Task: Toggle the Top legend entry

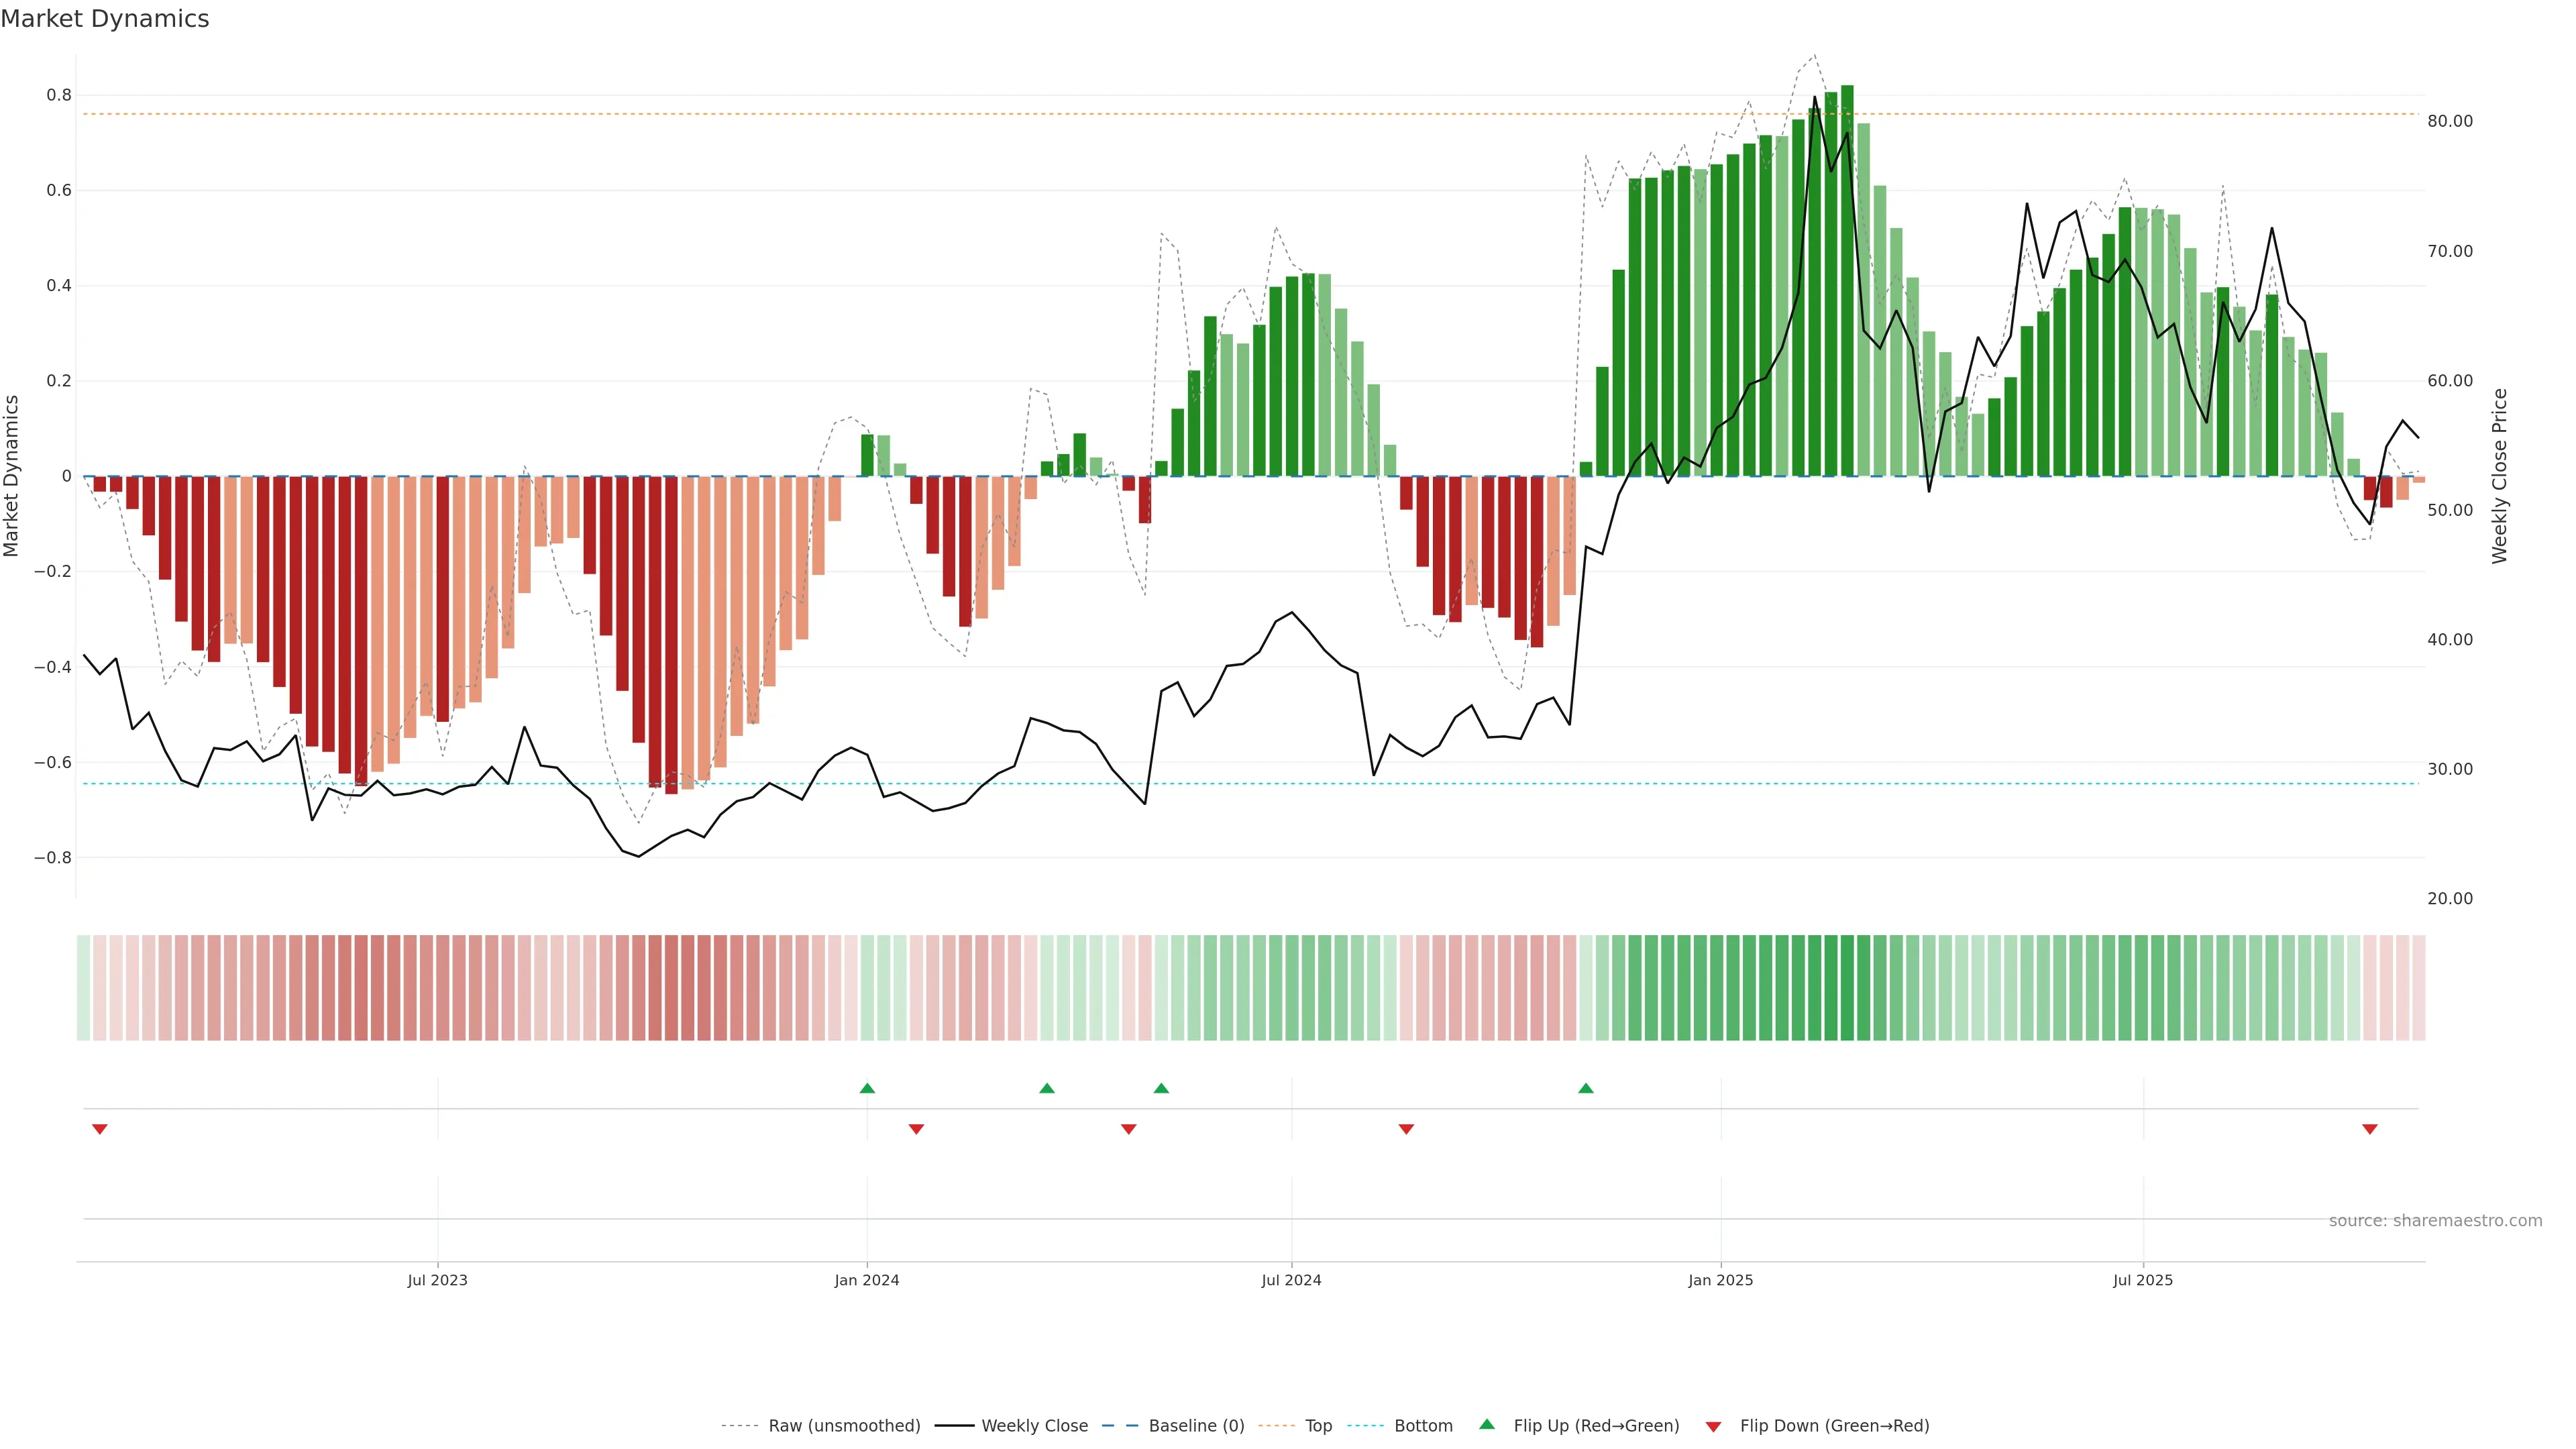Action: [1318, 1426]
